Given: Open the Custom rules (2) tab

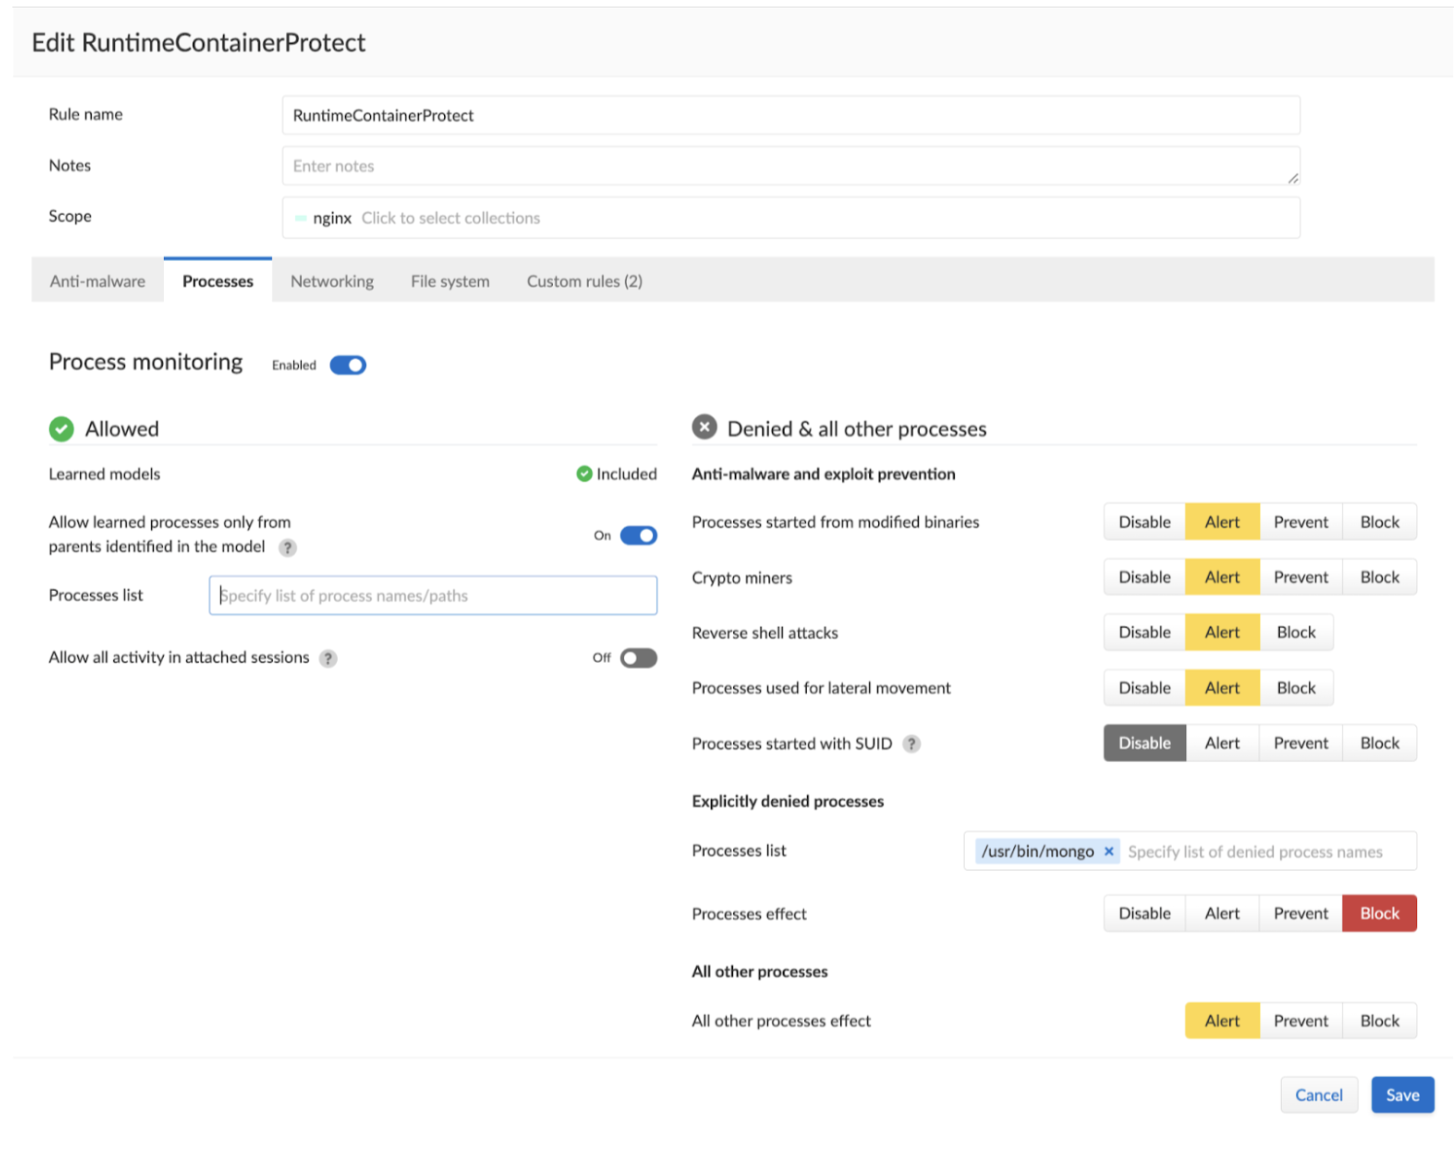Looking at the screenshot, I should click(584, 281).
